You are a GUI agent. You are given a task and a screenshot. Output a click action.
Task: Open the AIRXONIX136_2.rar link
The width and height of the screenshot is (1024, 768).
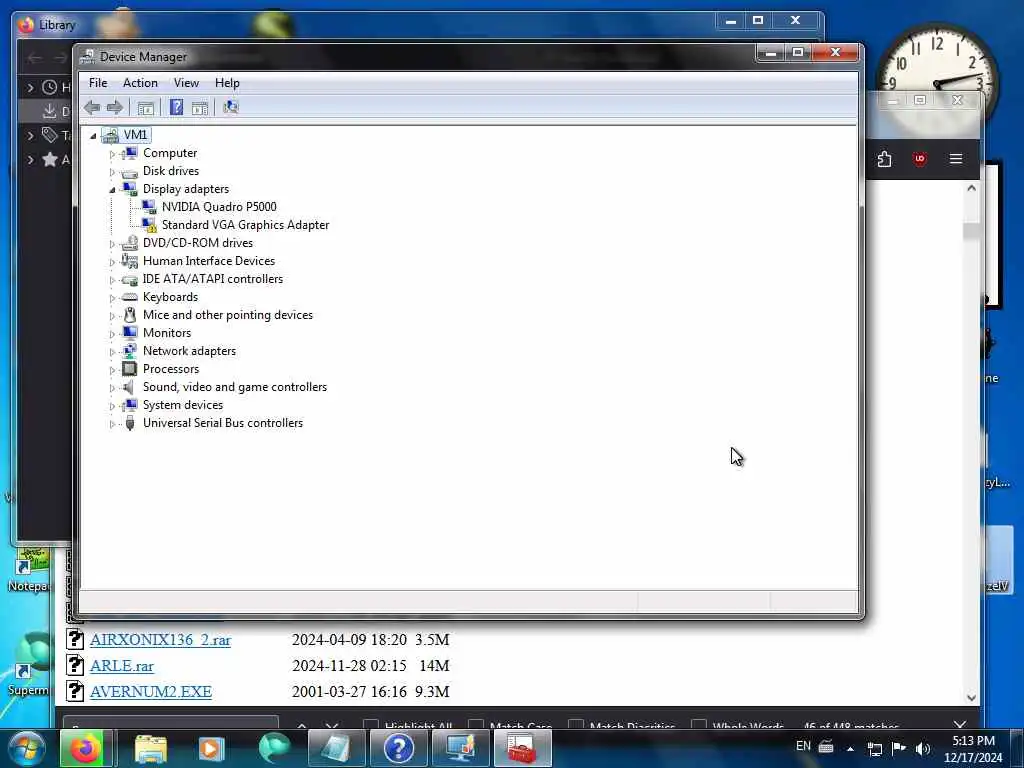tap(161, 640)
